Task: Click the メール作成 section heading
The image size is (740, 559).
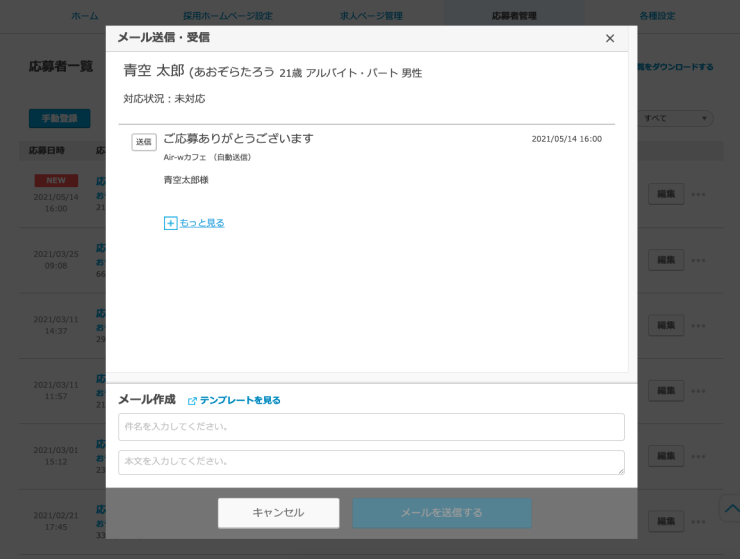Action: 147,400
